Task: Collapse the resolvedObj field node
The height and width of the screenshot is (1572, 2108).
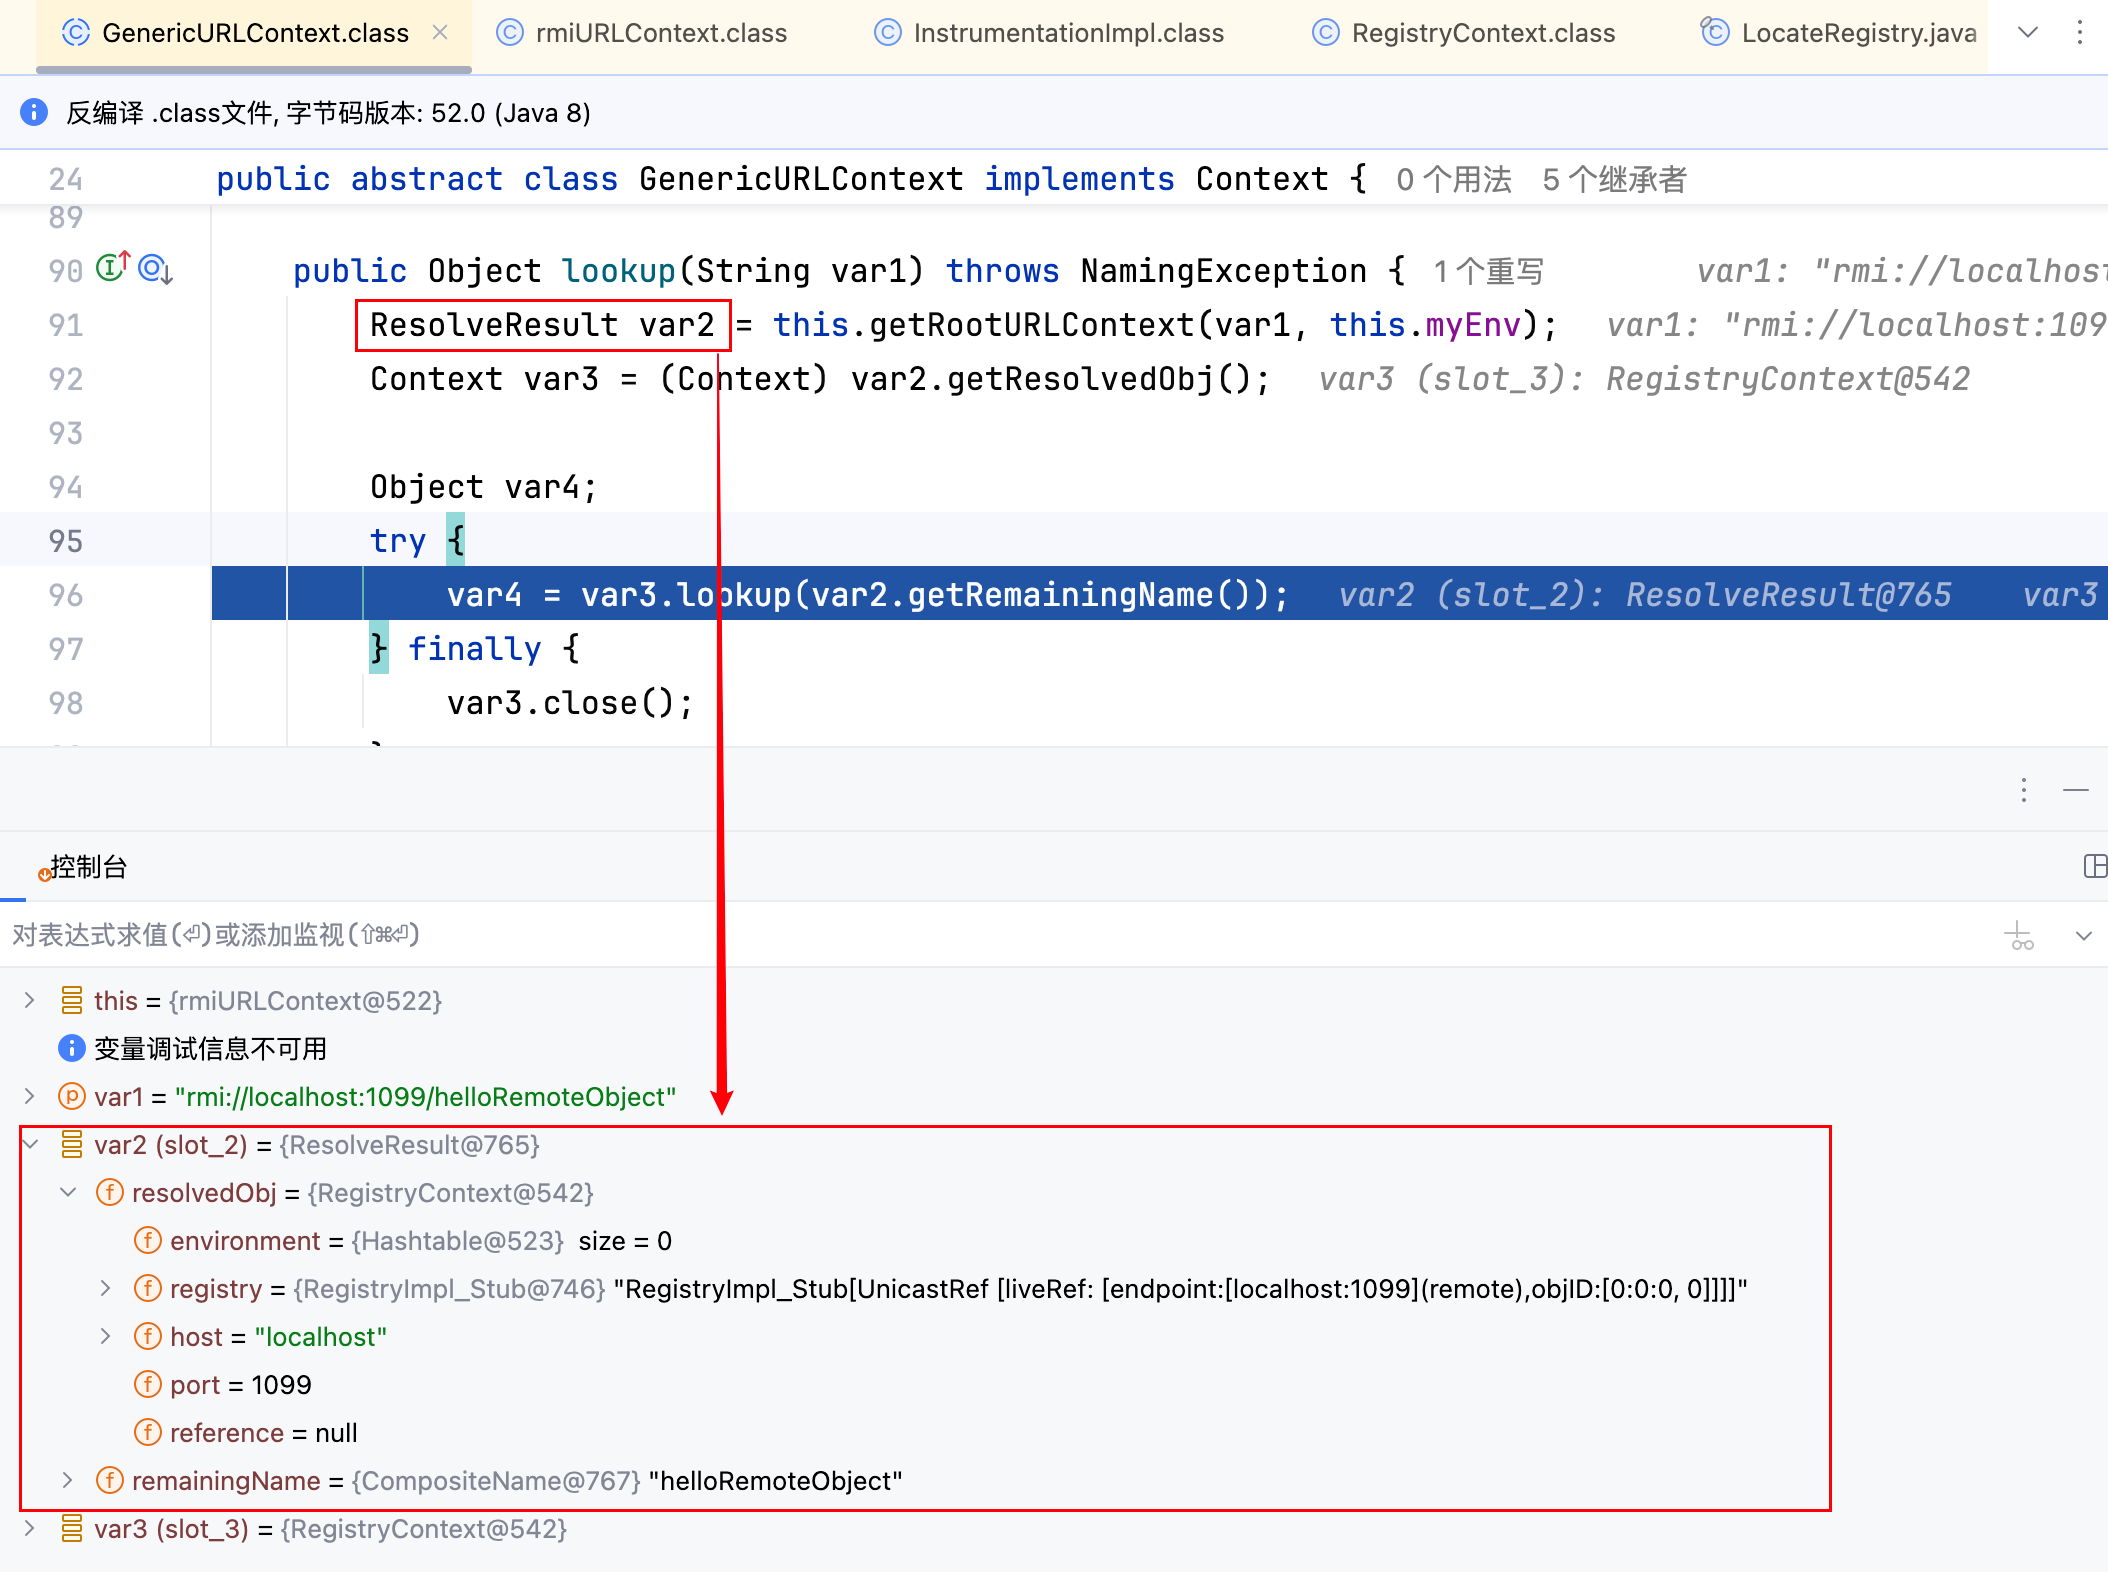Action: click(x=68, y=1192)
